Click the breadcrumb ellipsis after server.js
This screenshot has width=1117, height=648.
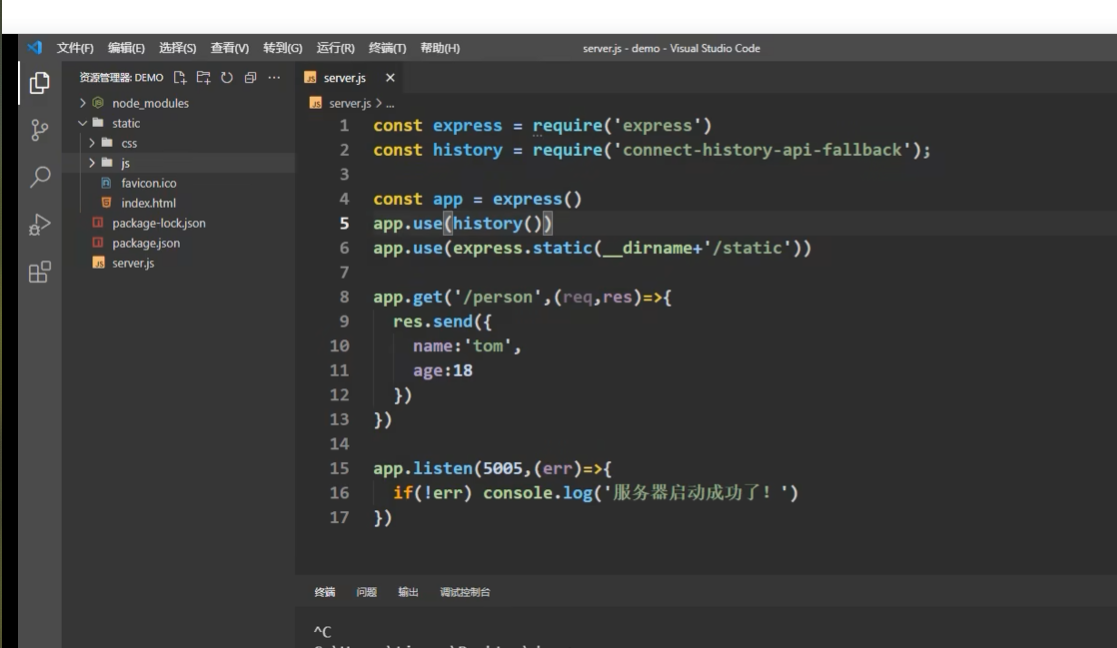pos(390,104)
